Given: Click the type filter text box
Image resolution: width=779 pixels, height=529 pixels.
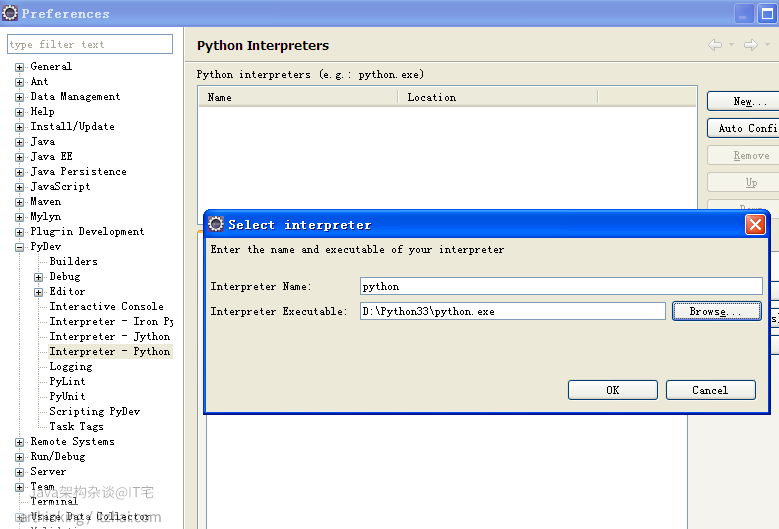Looking at the screenshot, I should [x=90, y=44].
